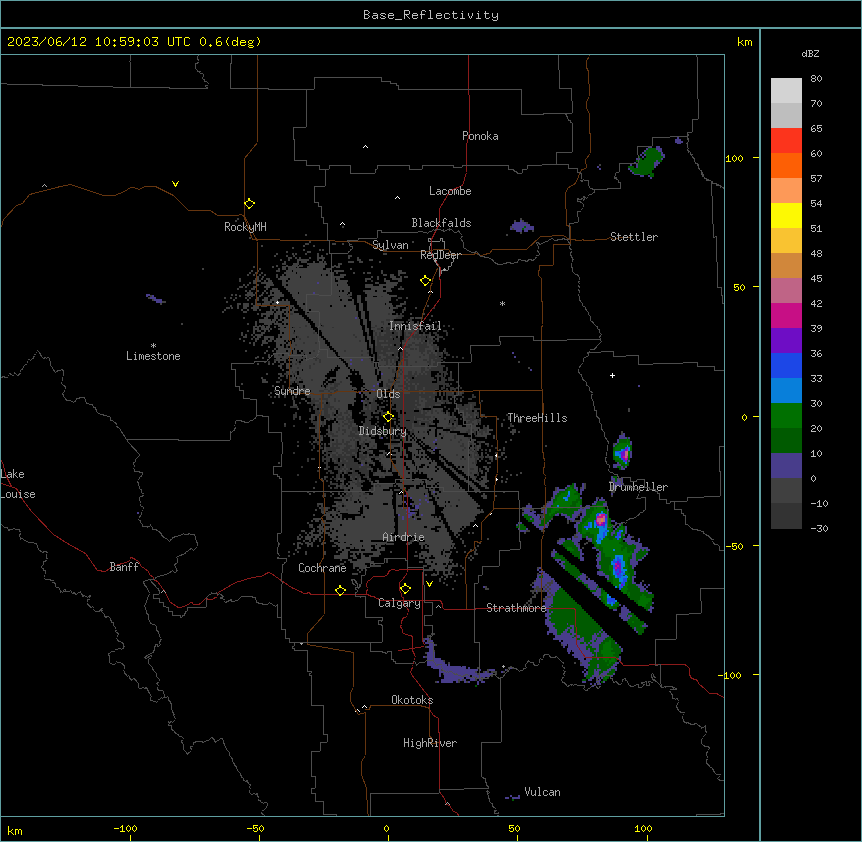Click the Vulcan town label
Screen dimensions: 862x842
coord(542,792)
